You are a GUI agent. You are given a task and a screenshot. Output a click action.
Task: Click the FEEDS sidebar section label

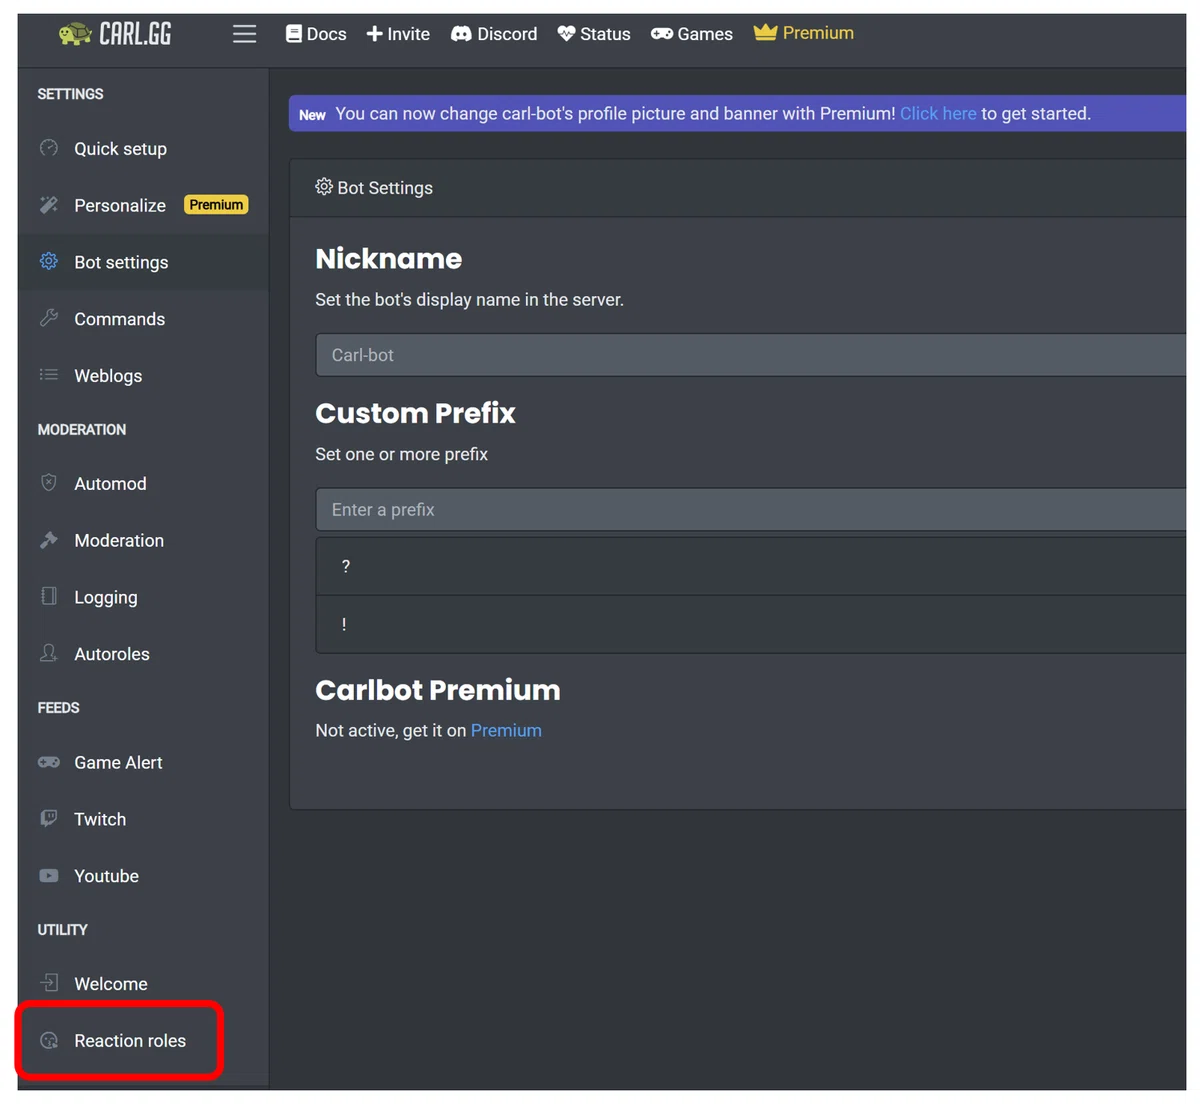pos(58,707)
